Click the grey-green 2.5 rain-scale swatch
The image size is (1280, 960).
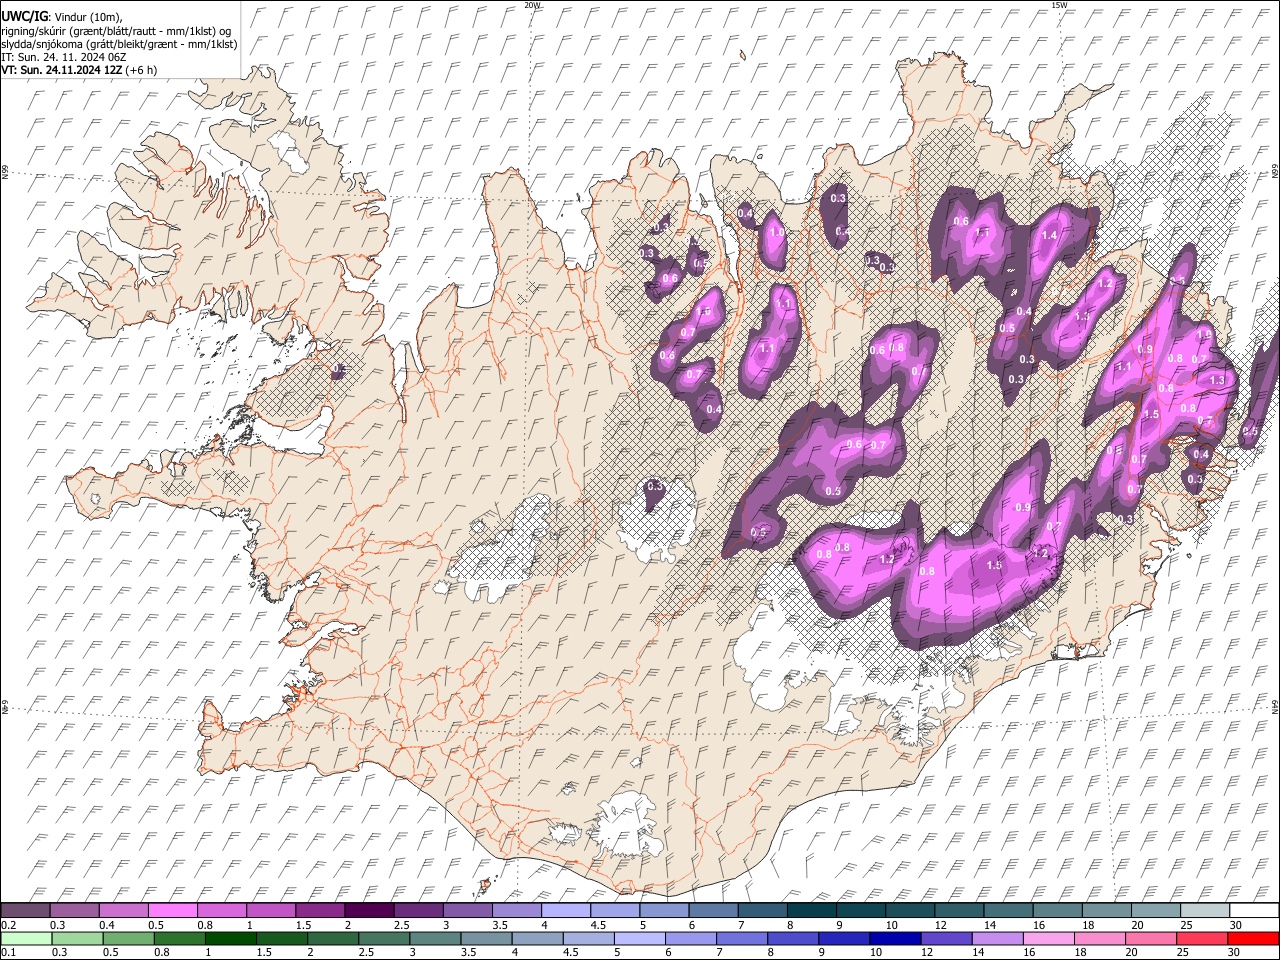384,938
